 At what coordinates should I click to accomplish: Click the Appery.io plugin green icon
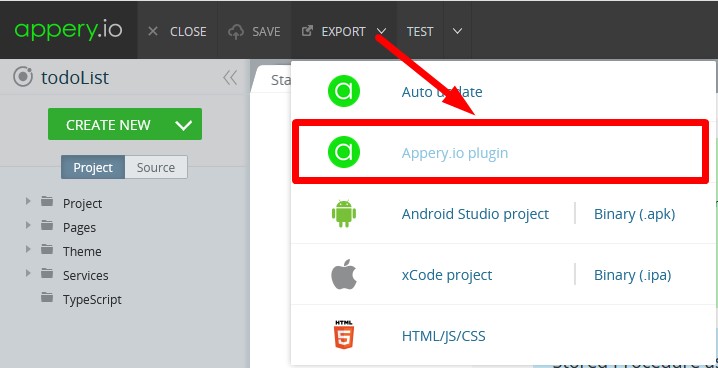344,152
